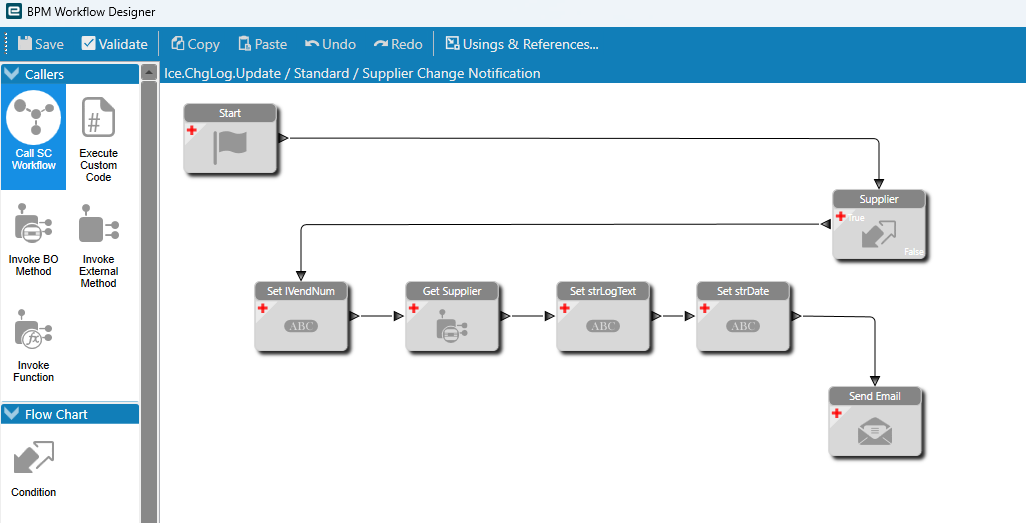1026x523 pixels.
Task: Click red cross on Get Supplier node
Action: point(414,308)
